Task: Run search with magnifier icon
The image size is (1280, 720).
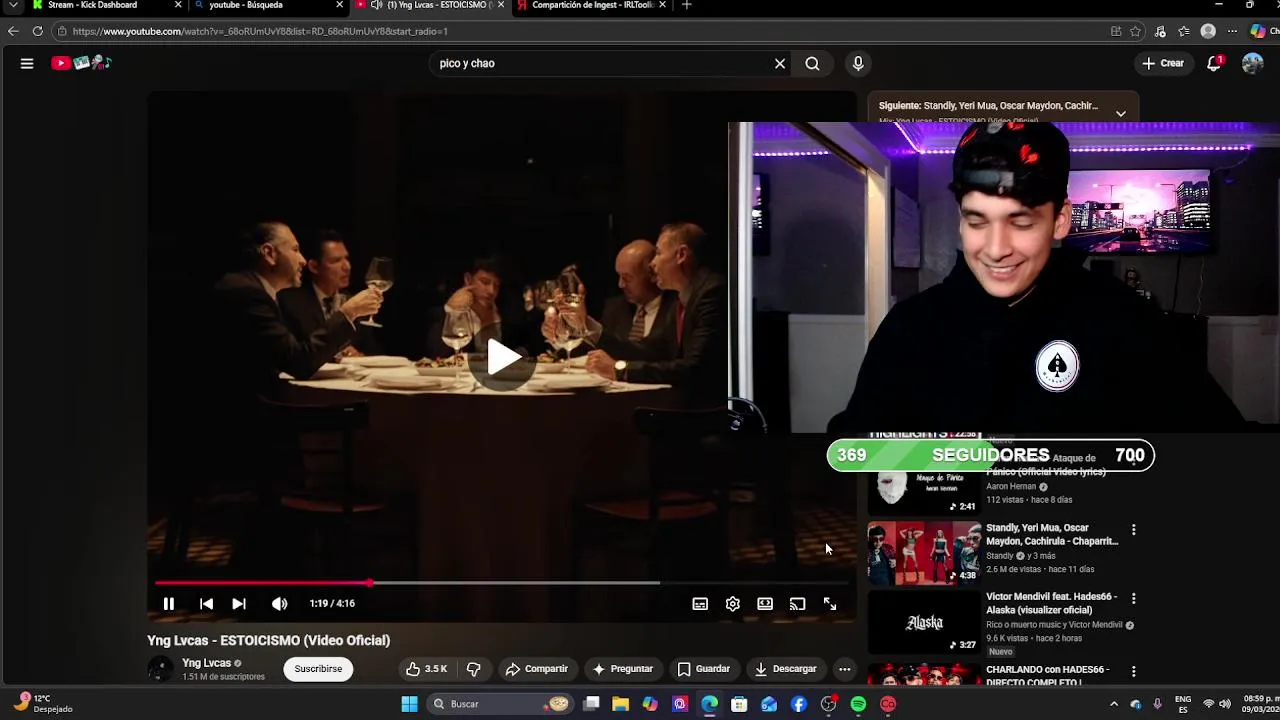Action: pos(812,63)
